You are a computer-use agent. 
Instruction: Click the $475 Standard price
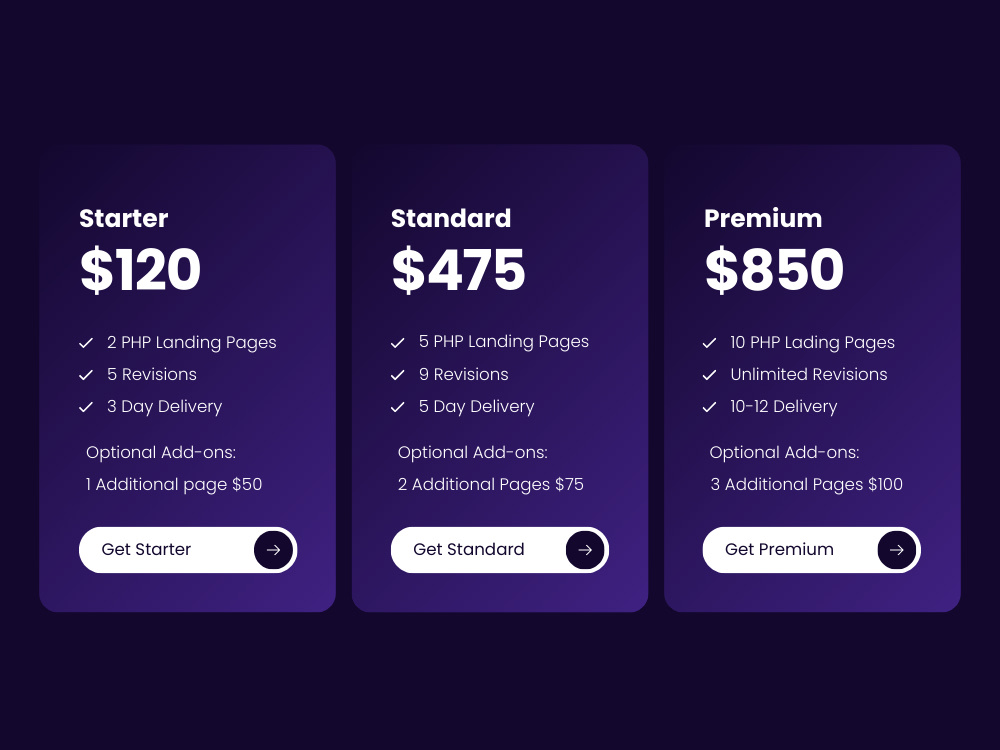459,270
